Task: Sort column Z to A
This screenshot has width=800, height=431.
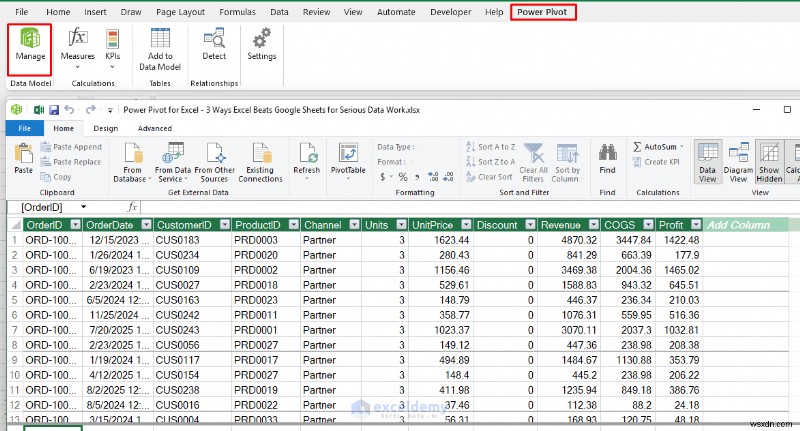Action: pyautogui.click(x=490, y=162)
